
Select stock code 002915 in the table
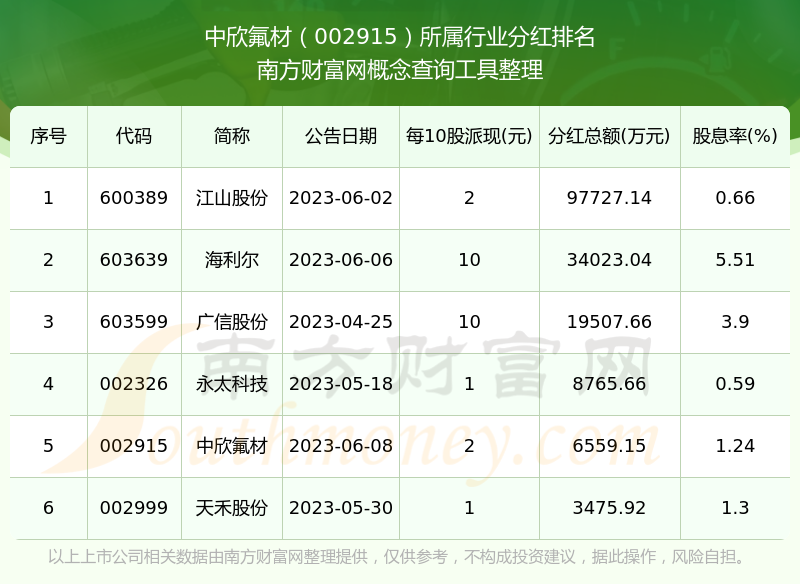134,446
